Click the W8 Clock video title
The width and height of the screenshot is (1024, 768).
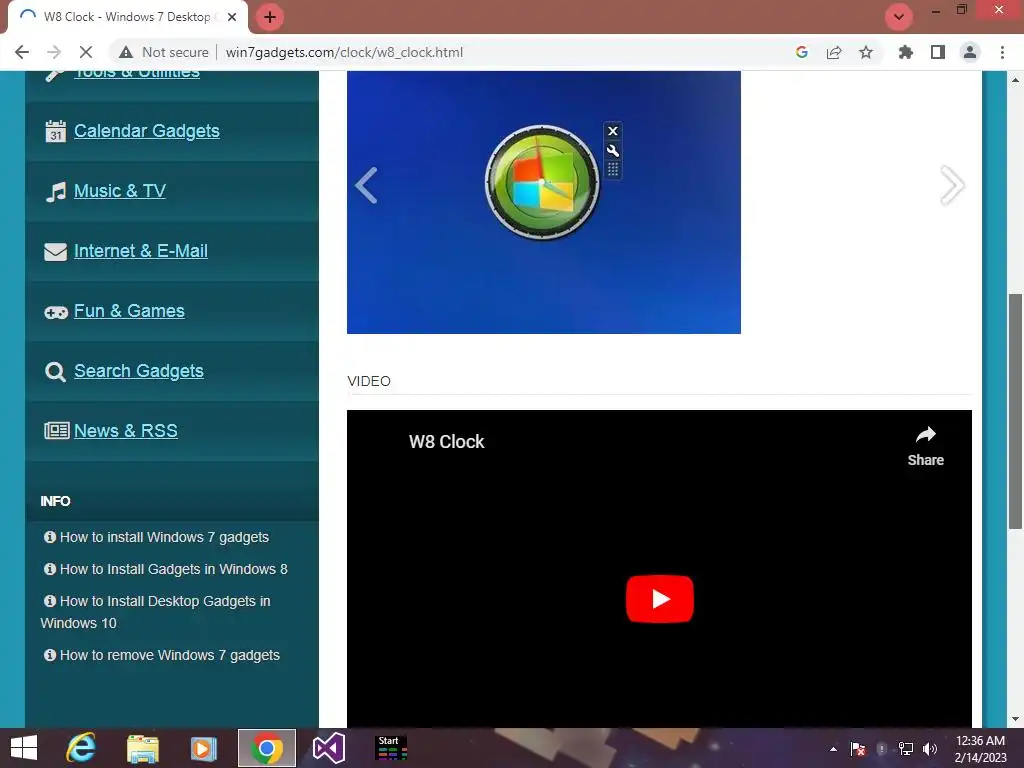447,441
